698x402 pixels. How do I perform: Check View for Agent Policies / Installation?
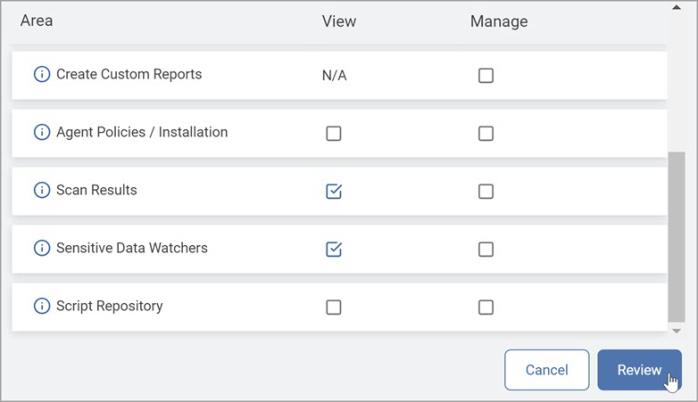pos(334,133)
